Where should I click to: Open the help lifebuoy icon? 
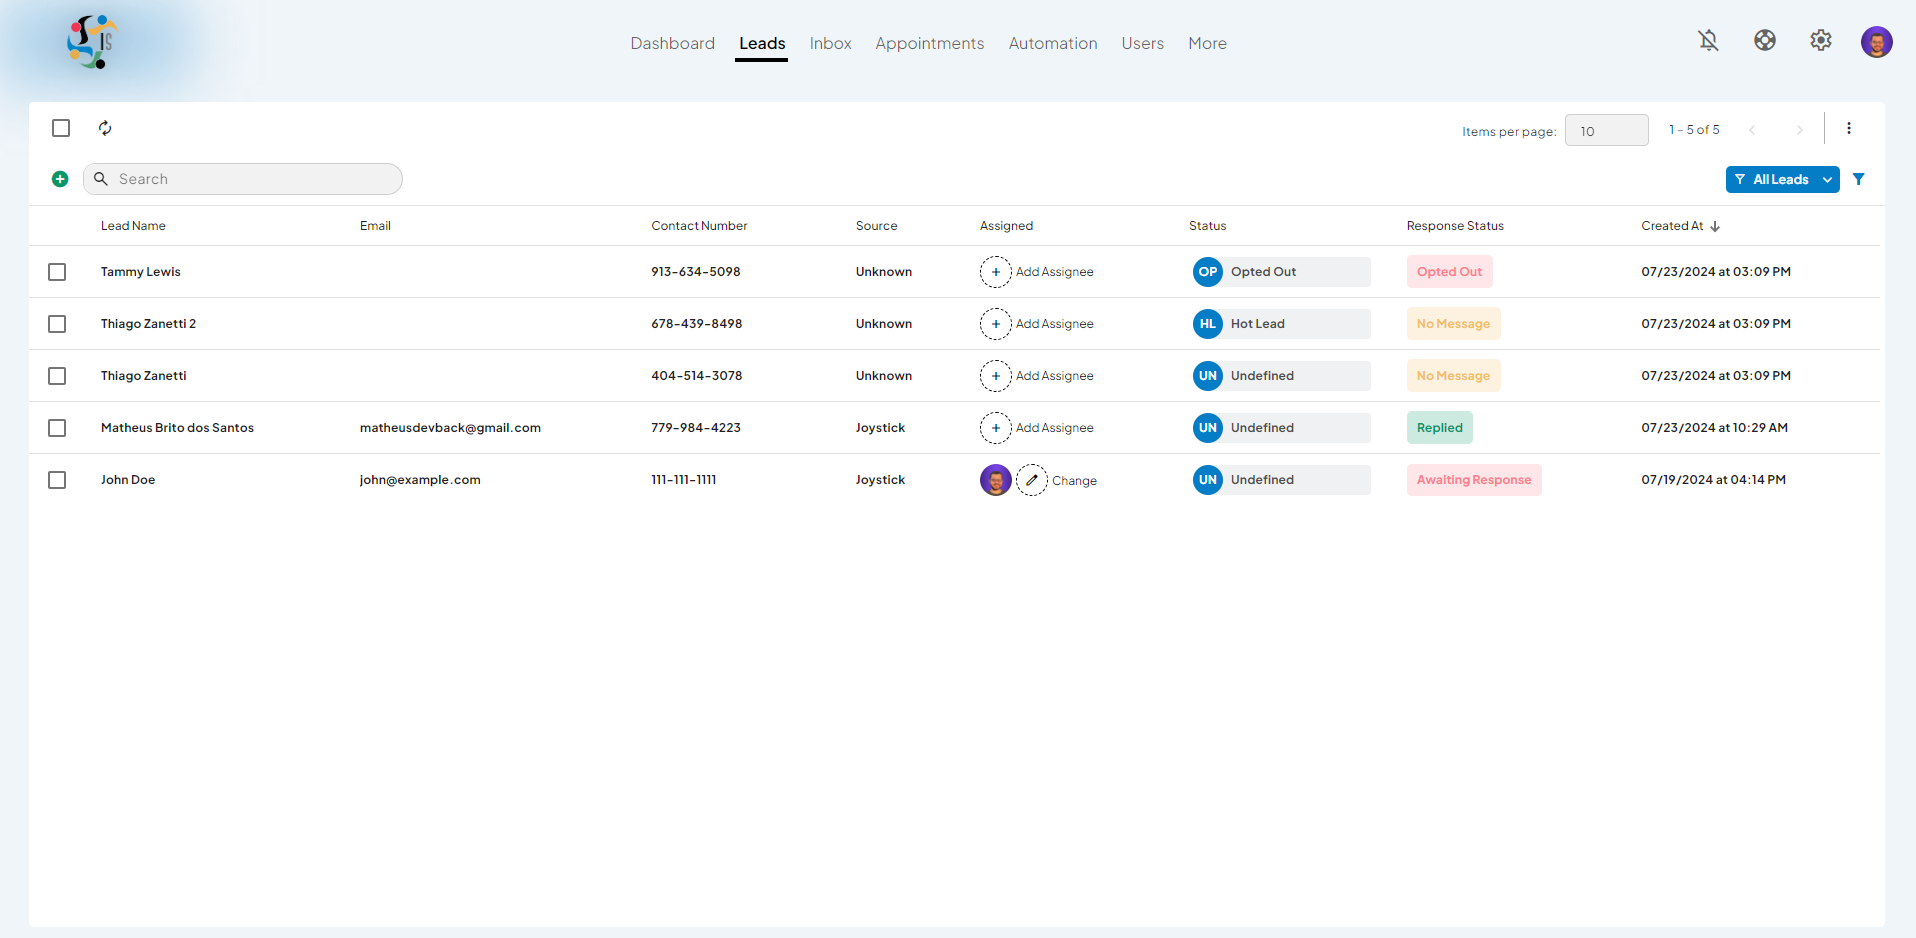coord(1764,41)
